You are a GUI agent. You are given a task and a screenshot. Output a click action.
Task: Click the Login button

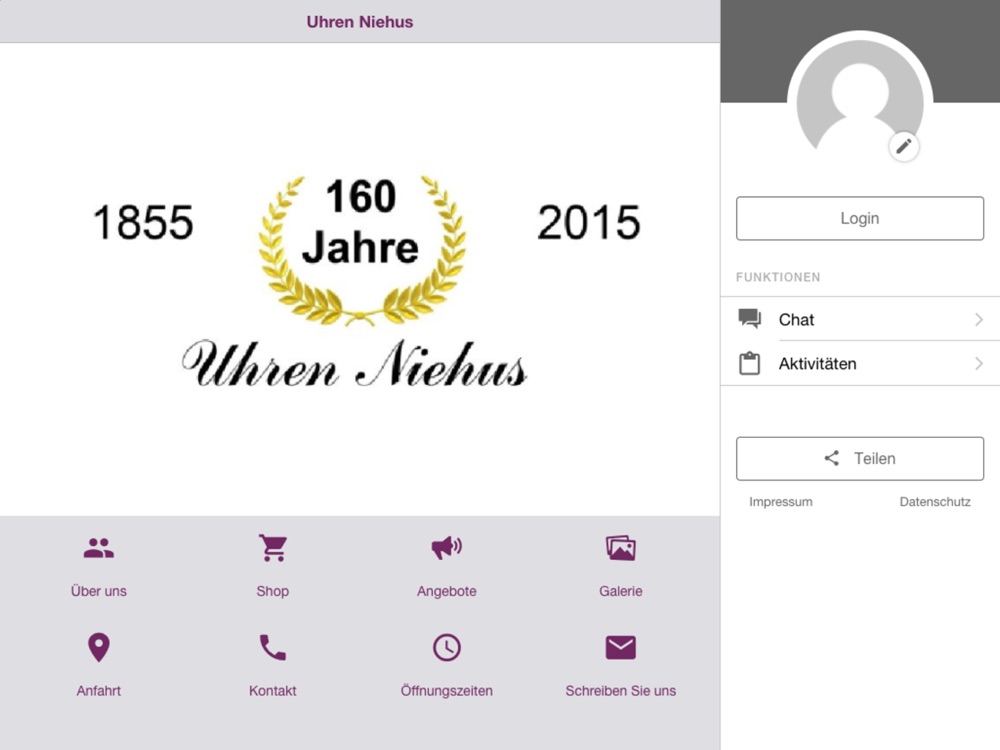pyautogui.click(x=860, y=218)
